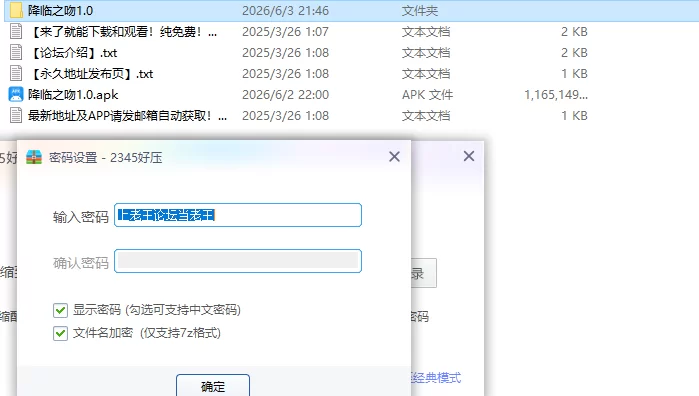699x396 pixels.
Task: Click the date 2026/6/2 22:00
Action: point(285,95)
